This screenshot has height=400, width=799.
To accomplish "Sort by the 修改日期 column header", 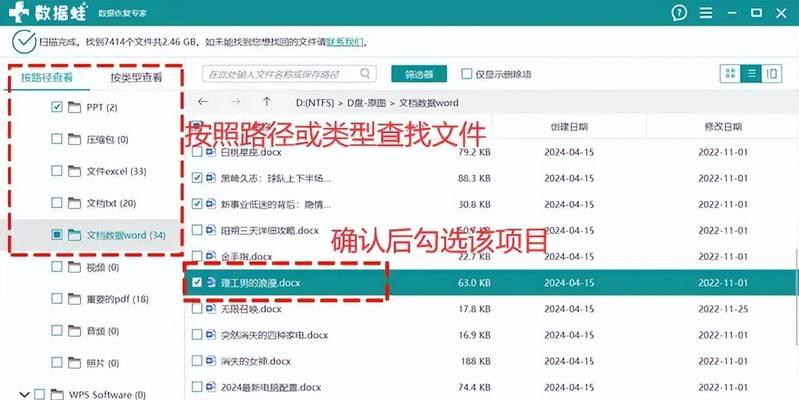I will point(723,126).
